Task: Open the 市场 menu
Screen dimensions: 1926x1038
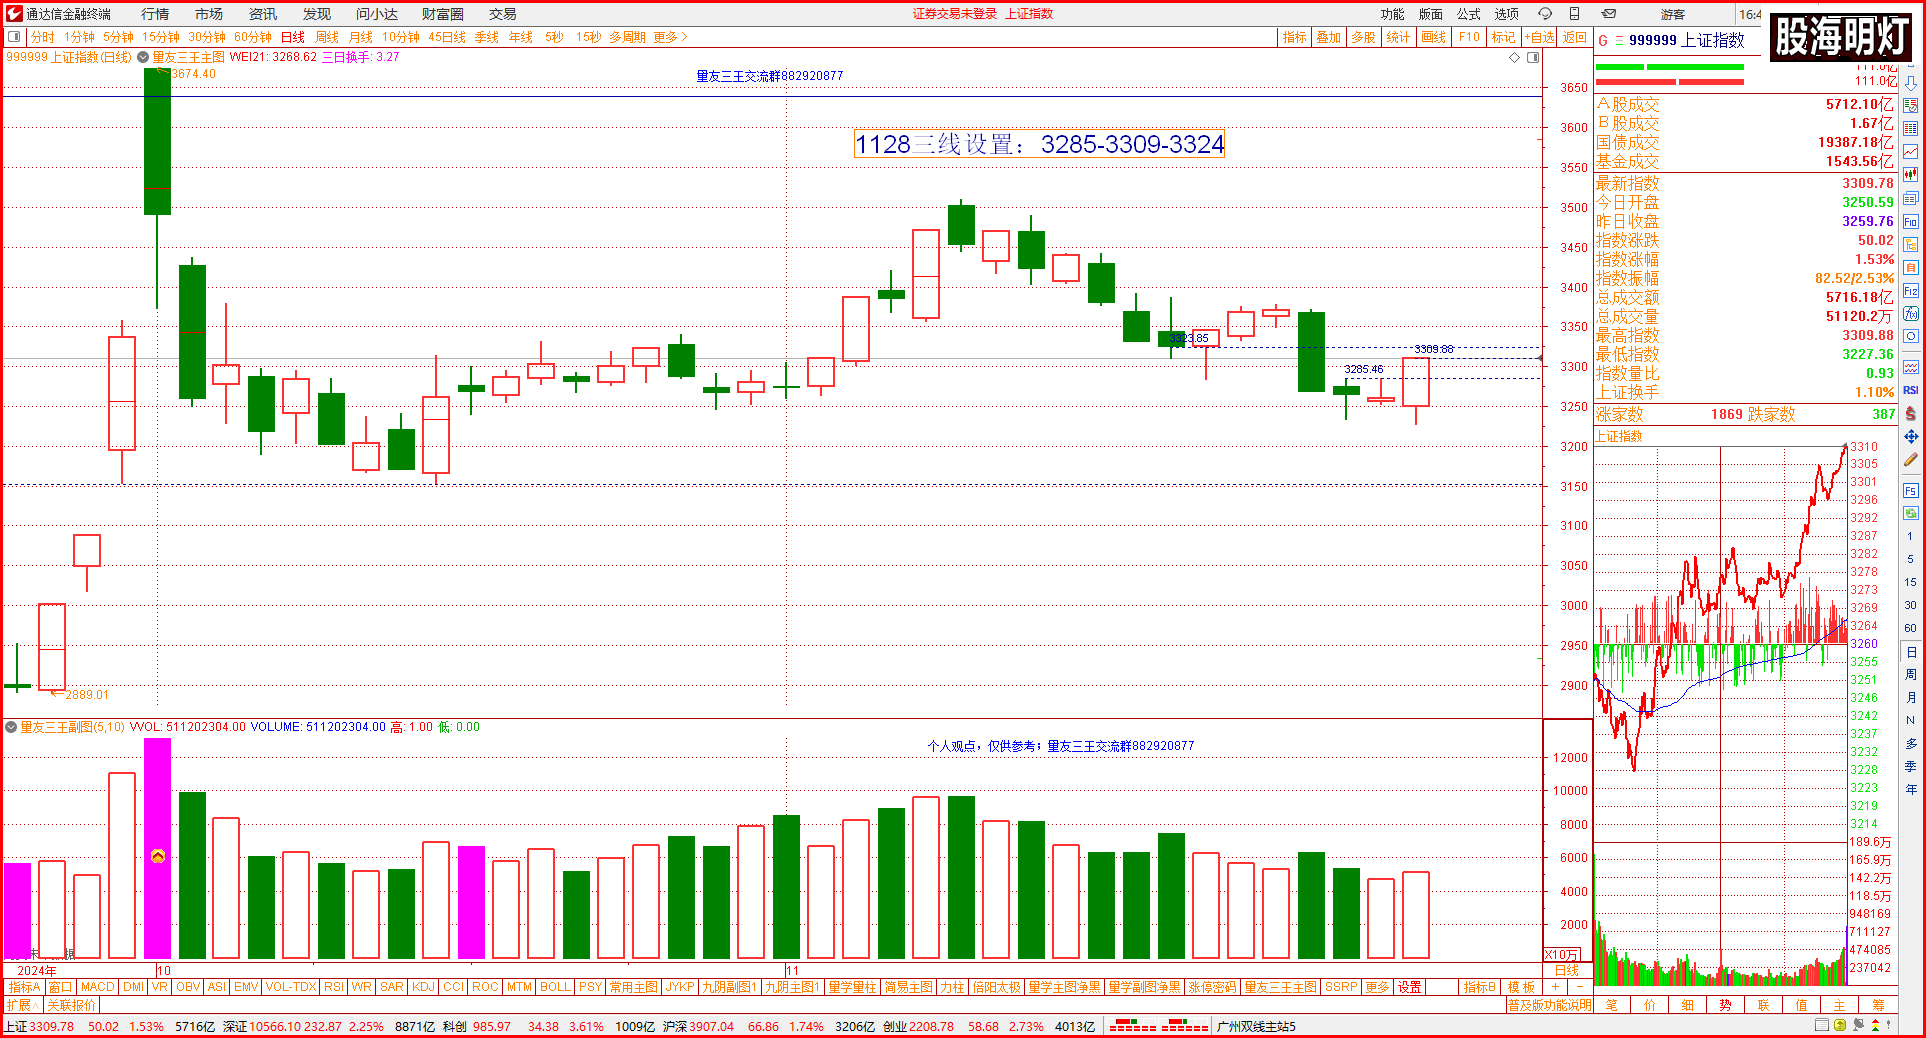Action: 209,14
